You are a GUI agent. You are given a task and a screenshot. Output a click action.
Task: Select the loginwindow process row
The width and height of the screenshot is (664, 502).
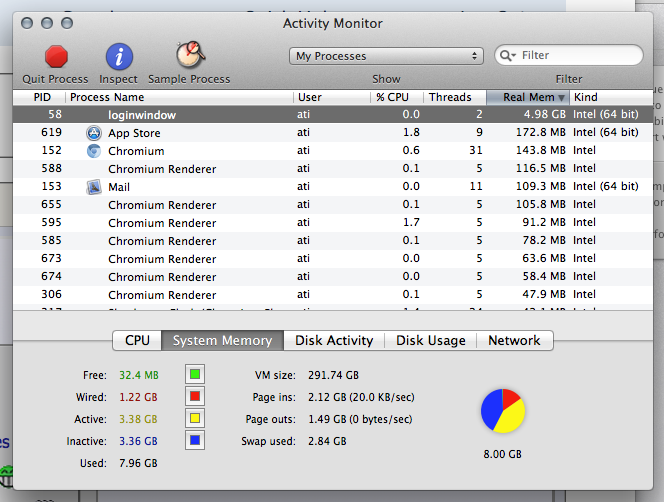point(333,114)
